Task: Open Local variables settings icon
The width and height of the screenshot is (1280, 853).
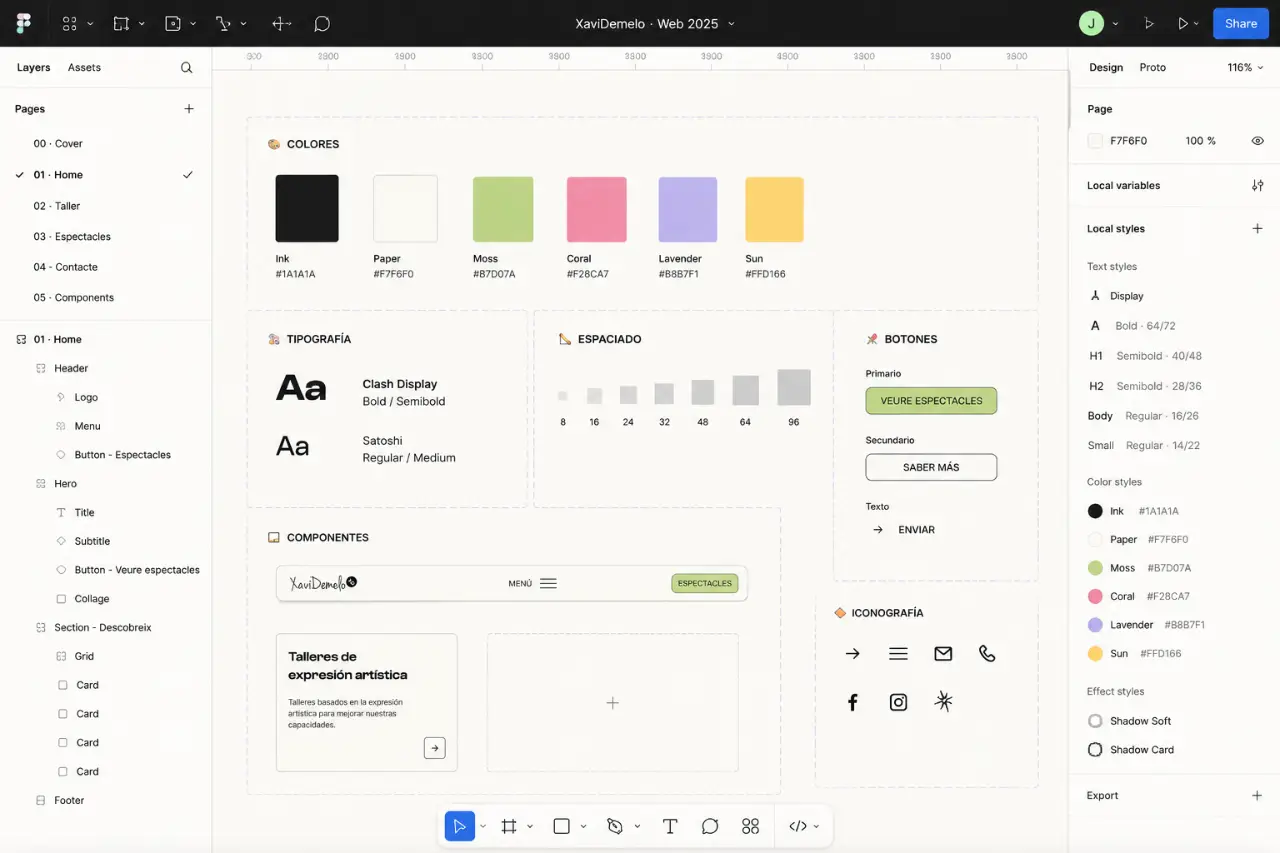Action: [x=1258, y=185]
